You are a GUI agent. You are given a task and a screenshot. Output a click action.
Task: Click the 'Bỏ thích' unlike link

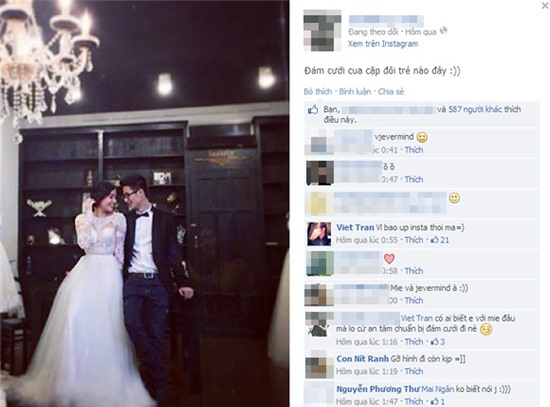click(318, 92)
